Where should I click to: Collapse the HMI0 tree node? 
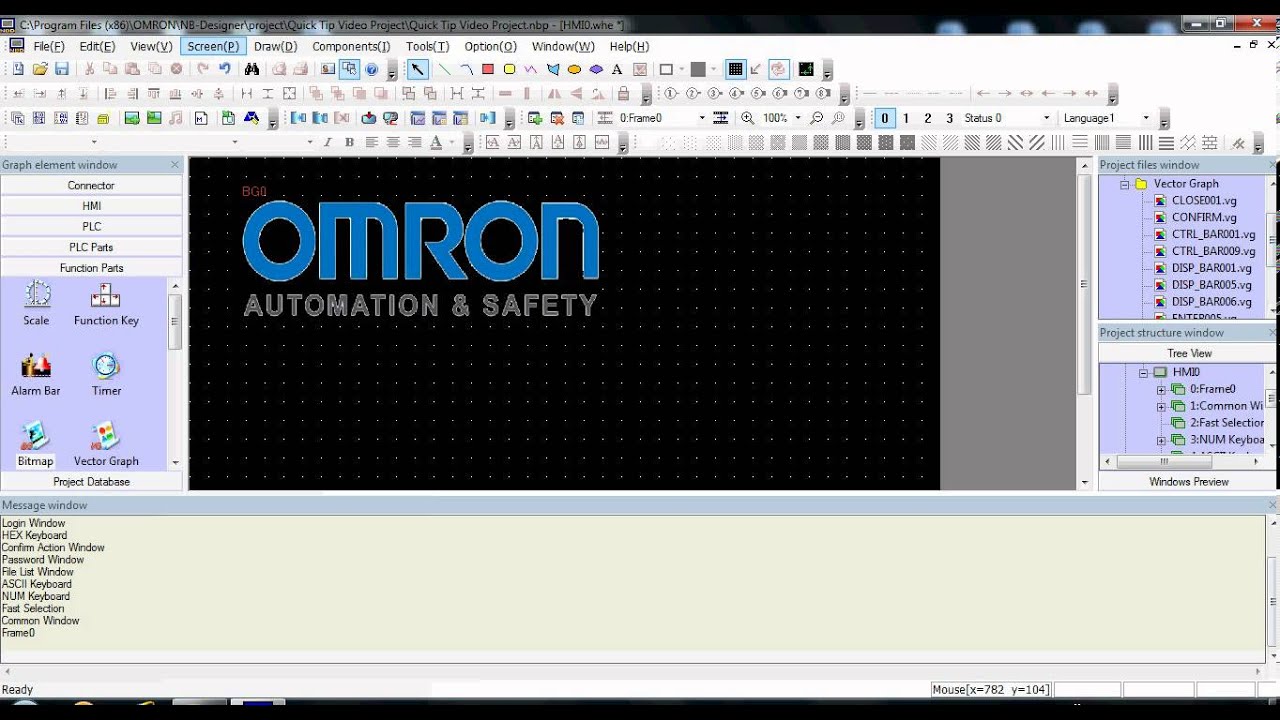pos(1143,372)
